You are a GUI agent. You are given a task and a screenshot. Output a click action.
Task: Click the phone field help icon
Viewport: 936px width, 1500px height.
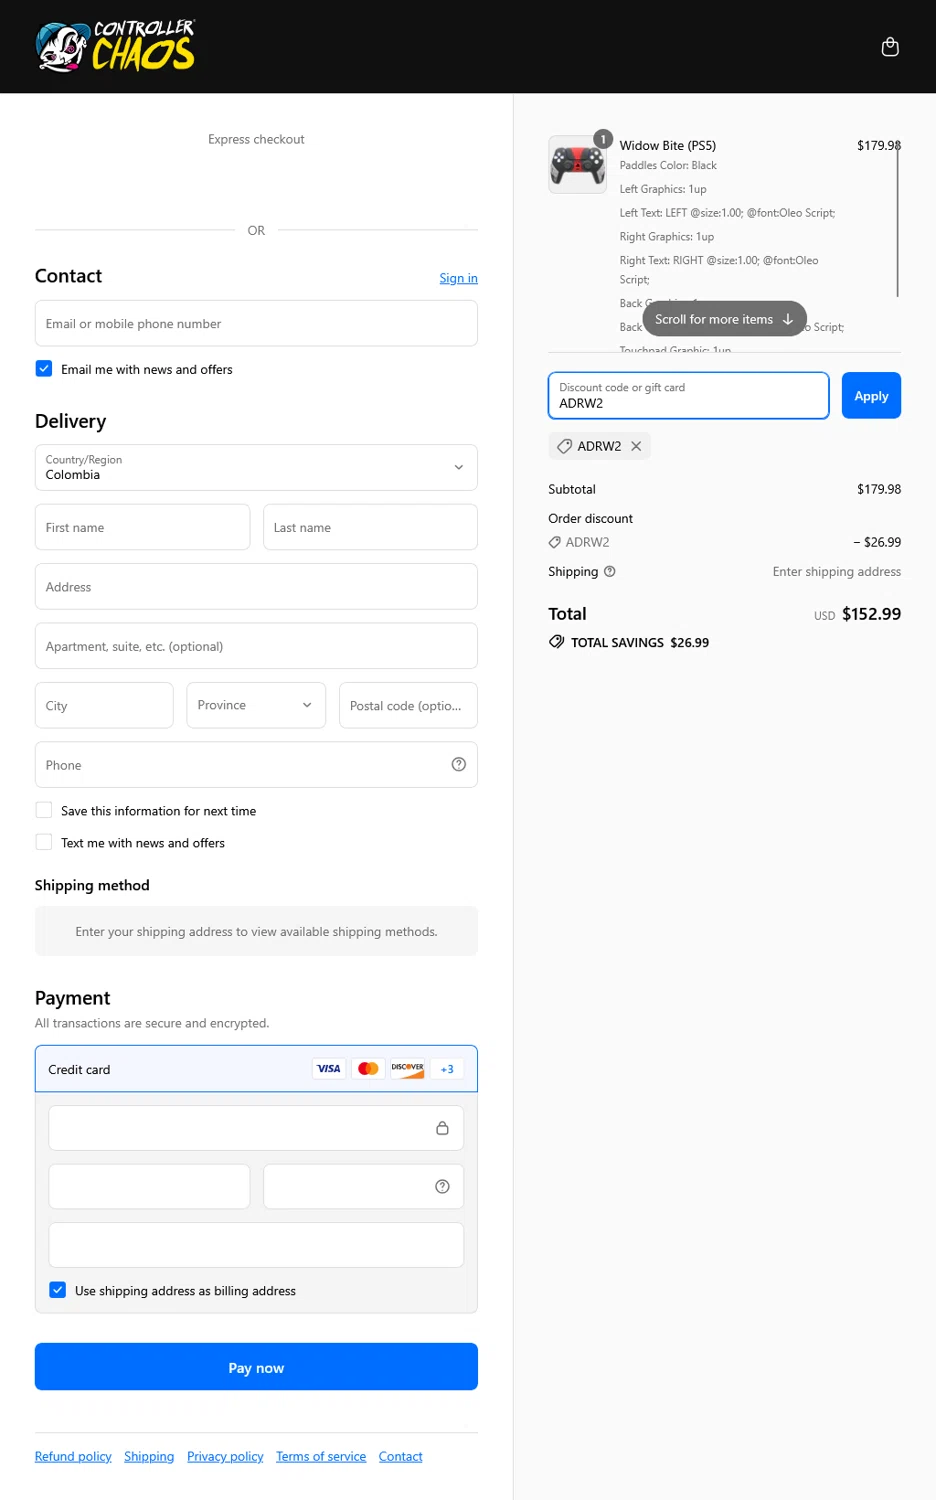tap(459, 765)
